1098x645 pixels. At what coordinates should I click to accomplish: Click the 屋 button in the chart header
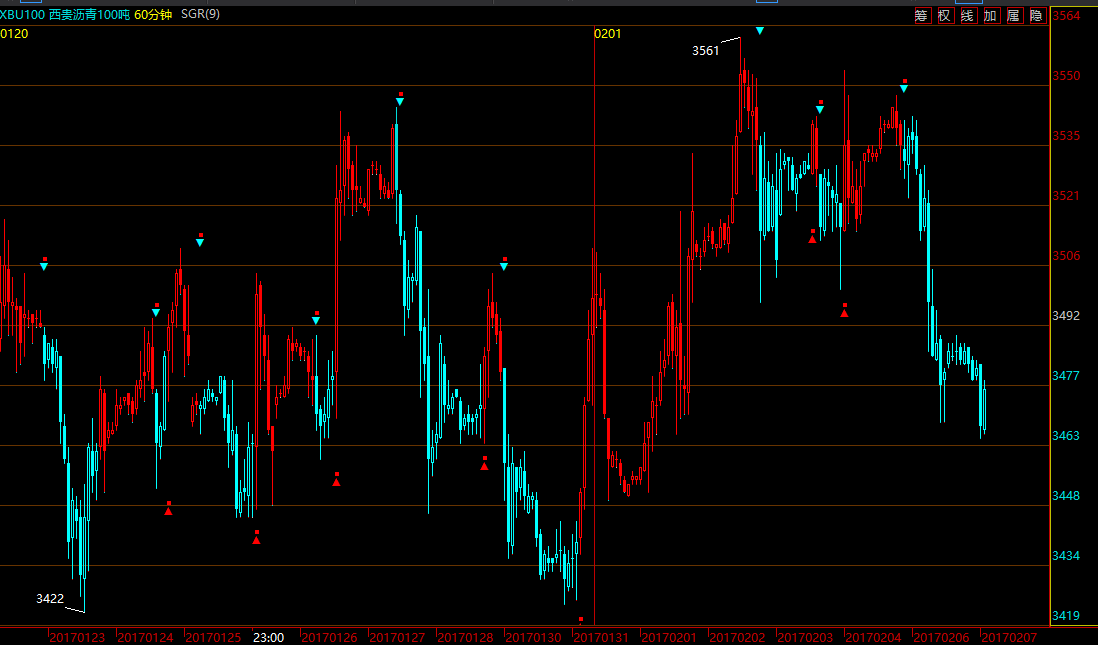(1014, 15)
